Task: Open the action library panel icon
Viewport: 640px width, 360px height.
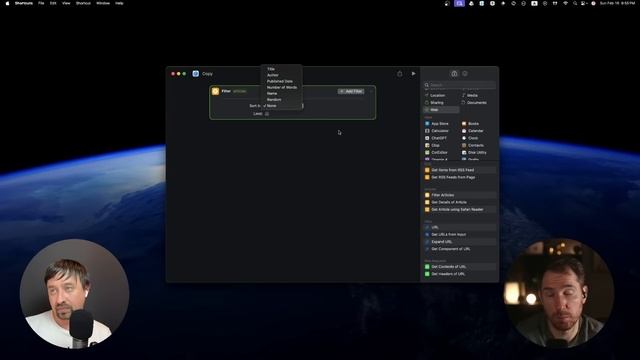Action: 454,74
